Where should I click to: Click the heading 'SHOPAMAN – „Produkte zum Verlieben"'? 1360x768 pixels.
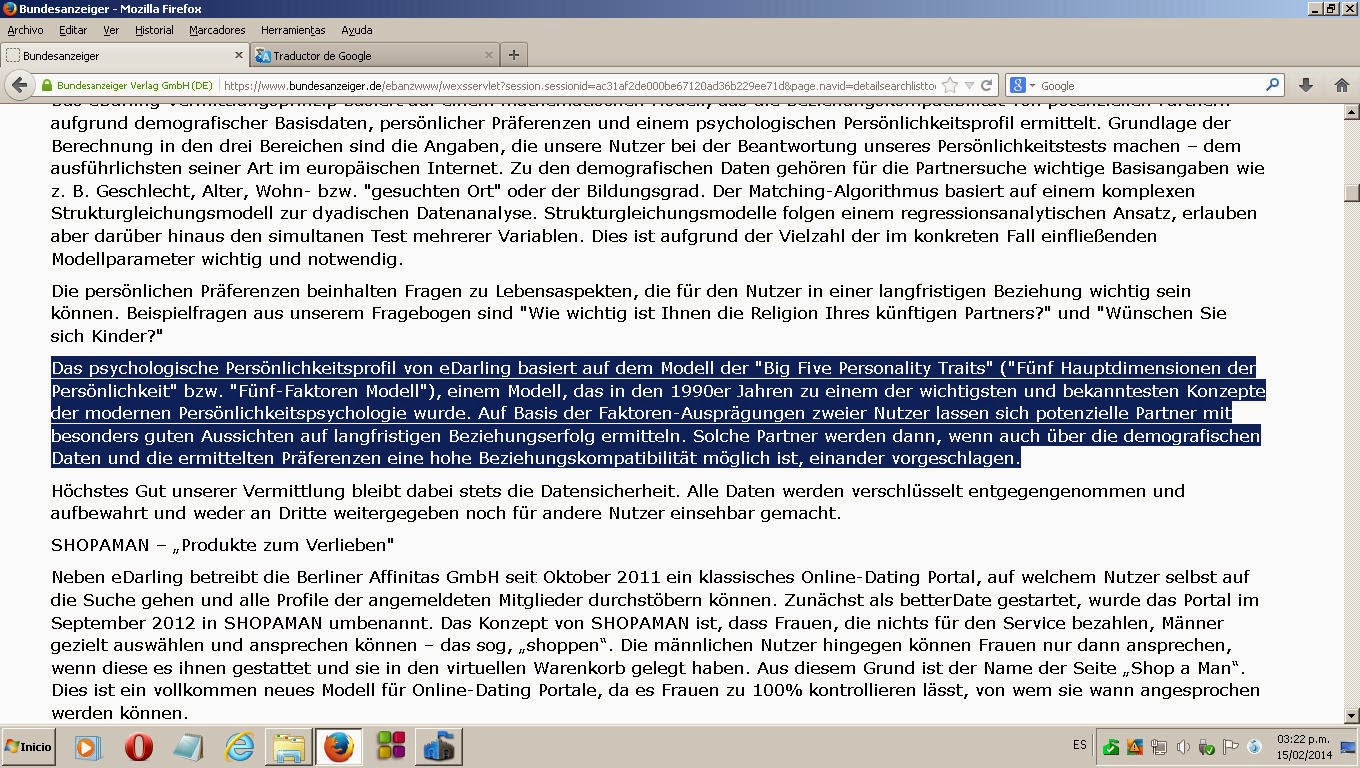(222, 545)
